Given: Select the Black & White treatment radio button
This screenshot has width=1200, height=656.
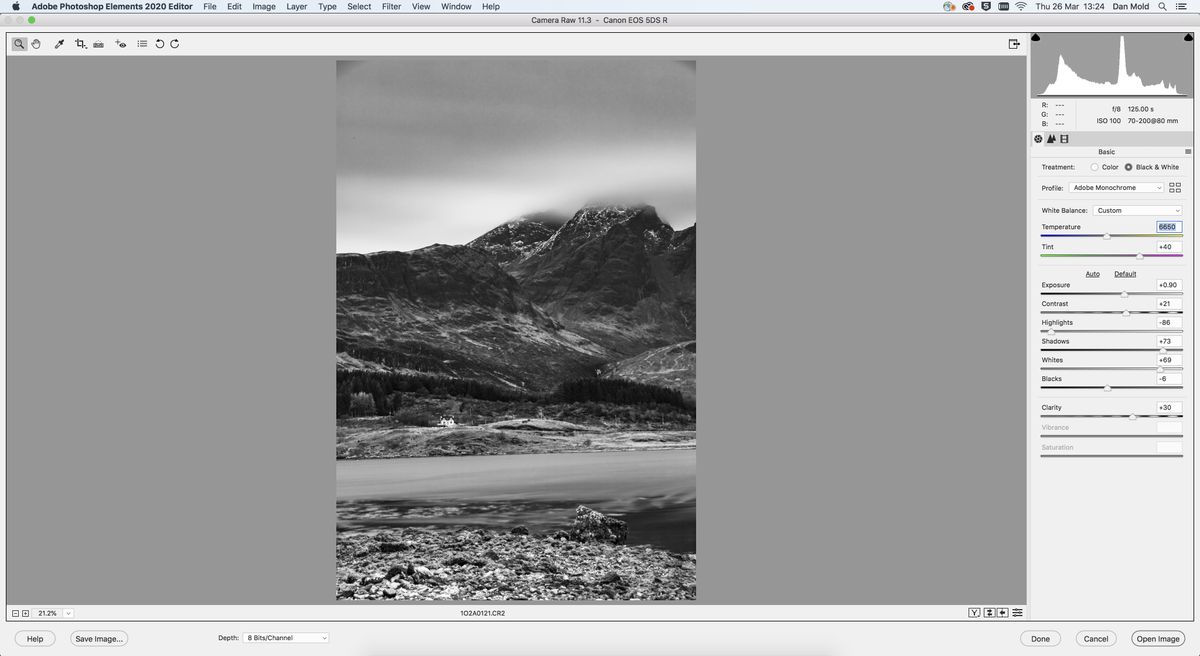Looking at the screenshot, I should coord(1130,167).
